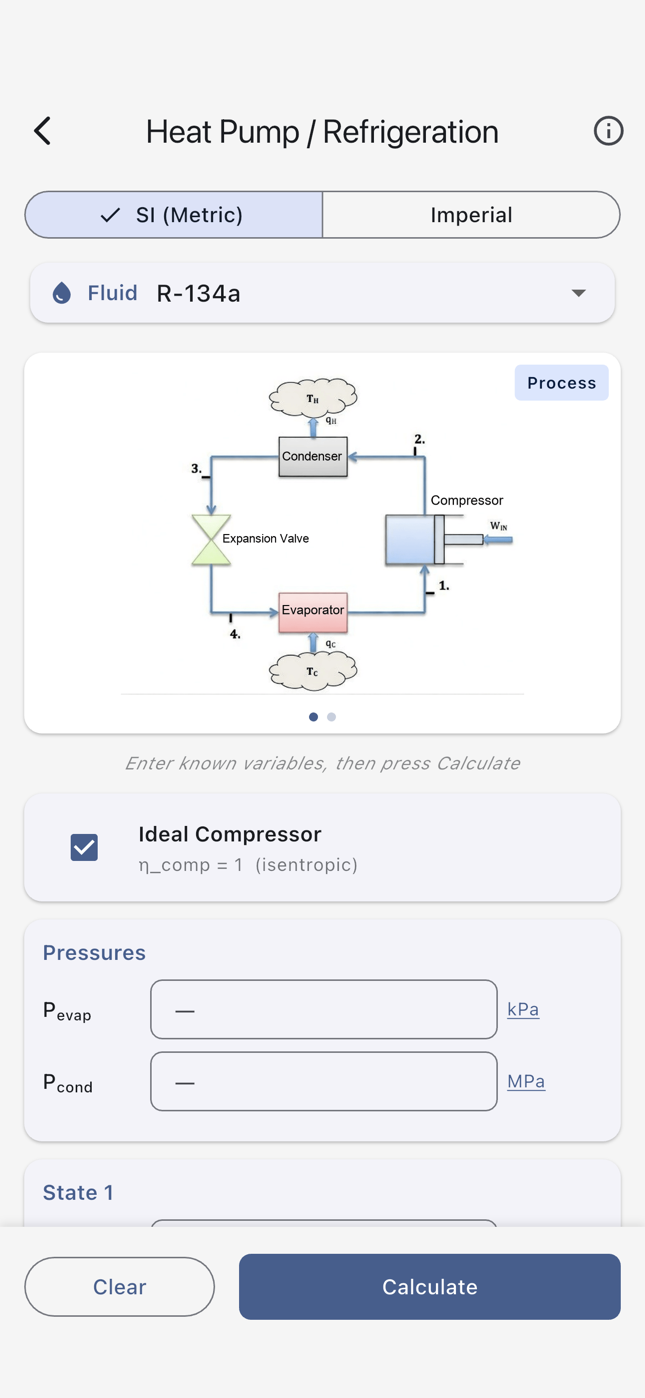Collapse the State 1 section header
This screenshot has width=645, height=1398.
click(x=78, y=1192)
